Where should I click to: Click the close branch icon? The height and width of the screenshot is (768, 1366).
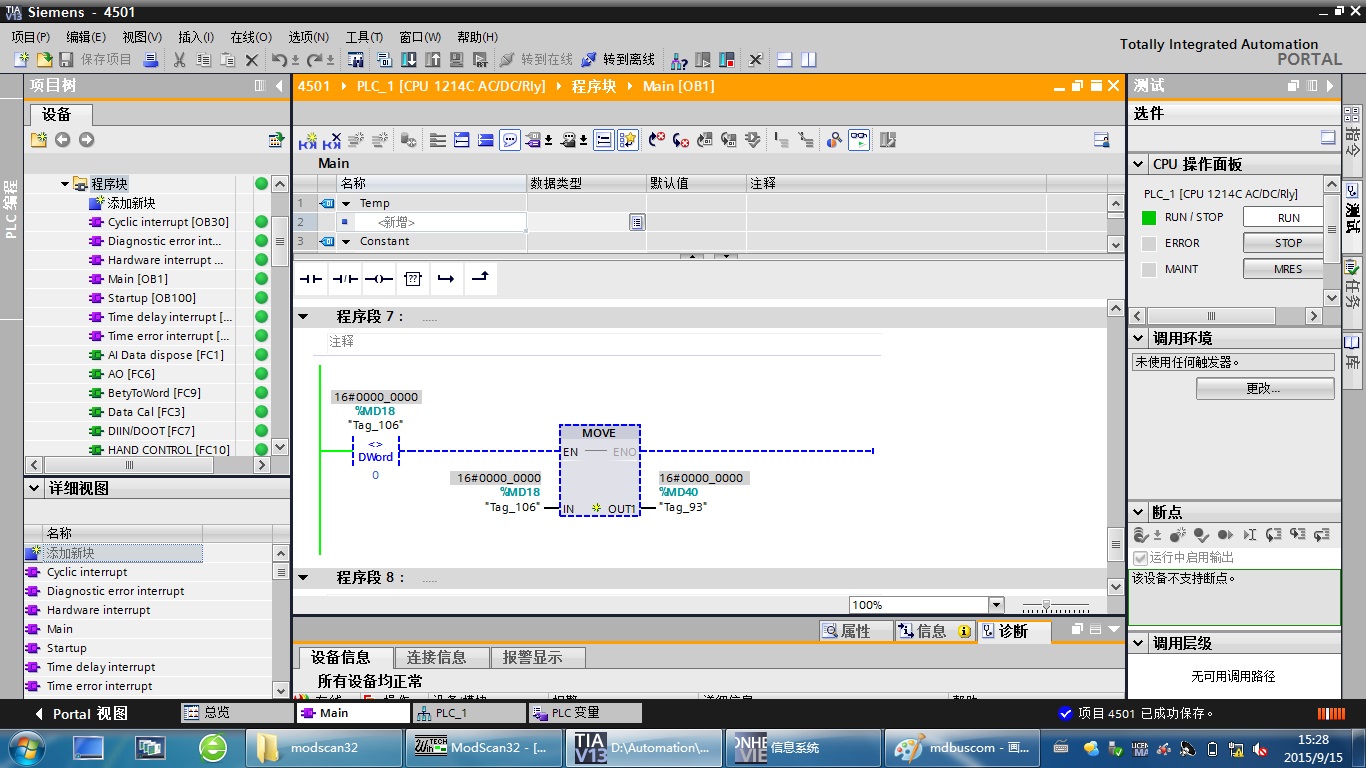point(480,279)
